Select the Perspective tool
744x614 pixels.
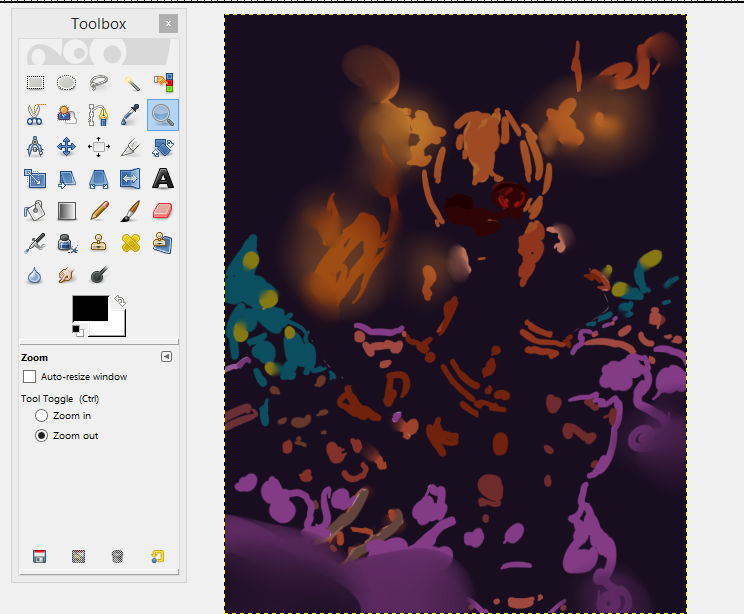(98, 179)
